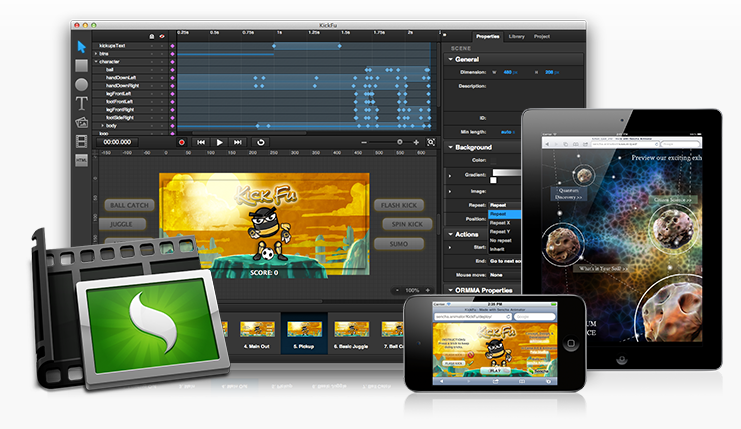Select the image insert tool
This screenshot has height=429, width=741.
pos(81,122)
